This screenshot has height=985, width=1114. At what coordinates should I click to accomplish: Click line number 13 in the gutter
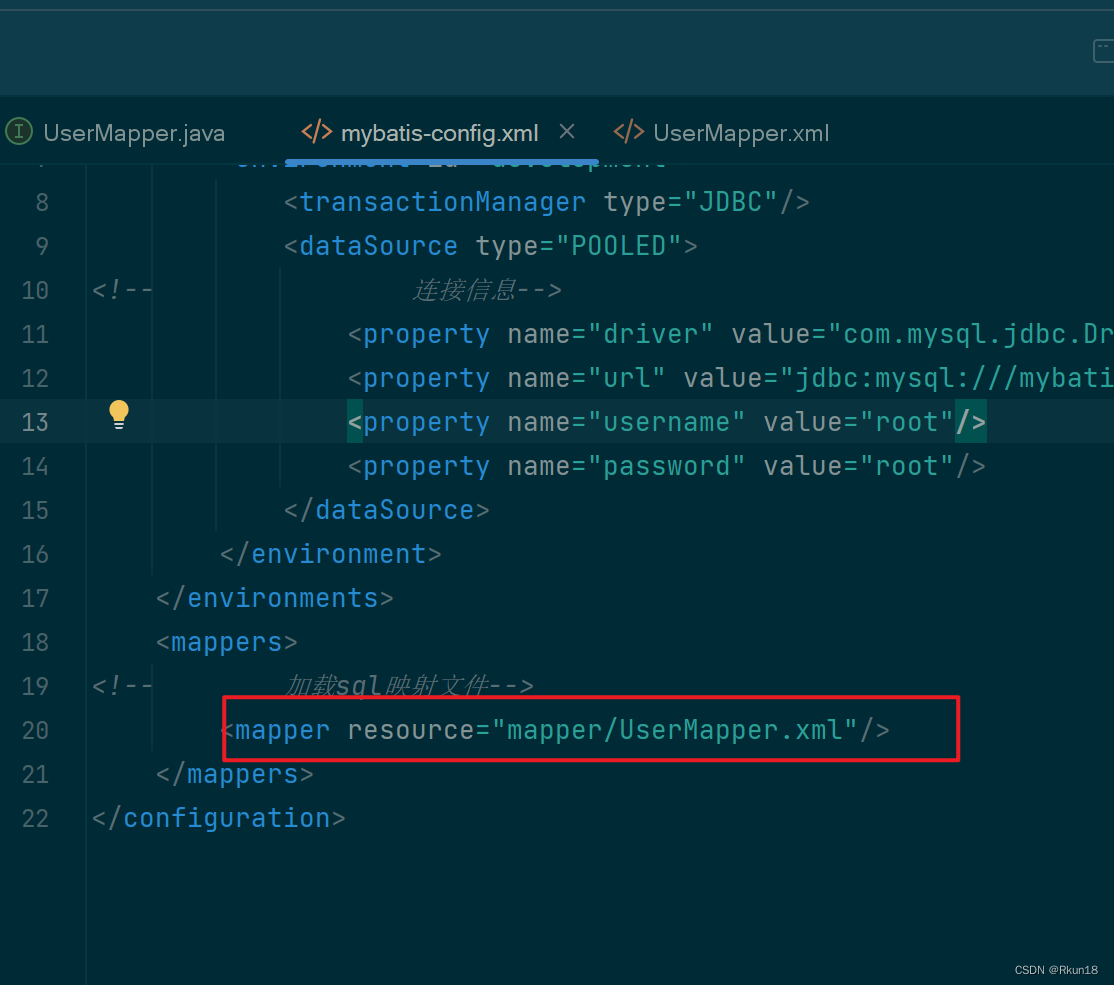pyautogui.click(x=35, y=422)
